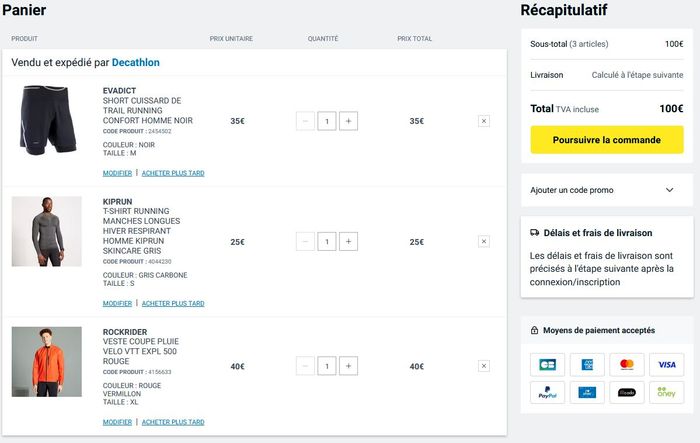Click Modifier for the Kiprun t-shirt
700x443 pixels.
(x=117, y=303)
